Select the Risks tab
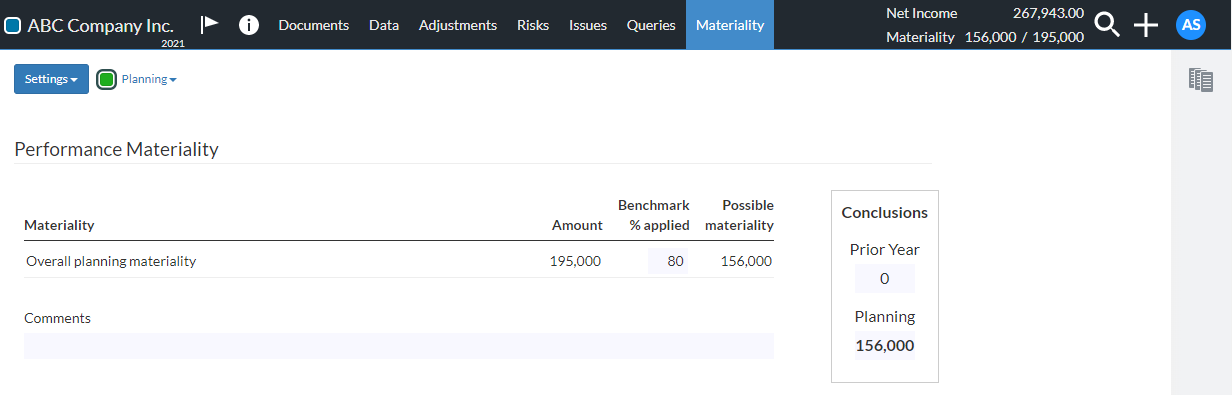The width and height of the screenshot is (1232, 395). [x=533, y=25]
